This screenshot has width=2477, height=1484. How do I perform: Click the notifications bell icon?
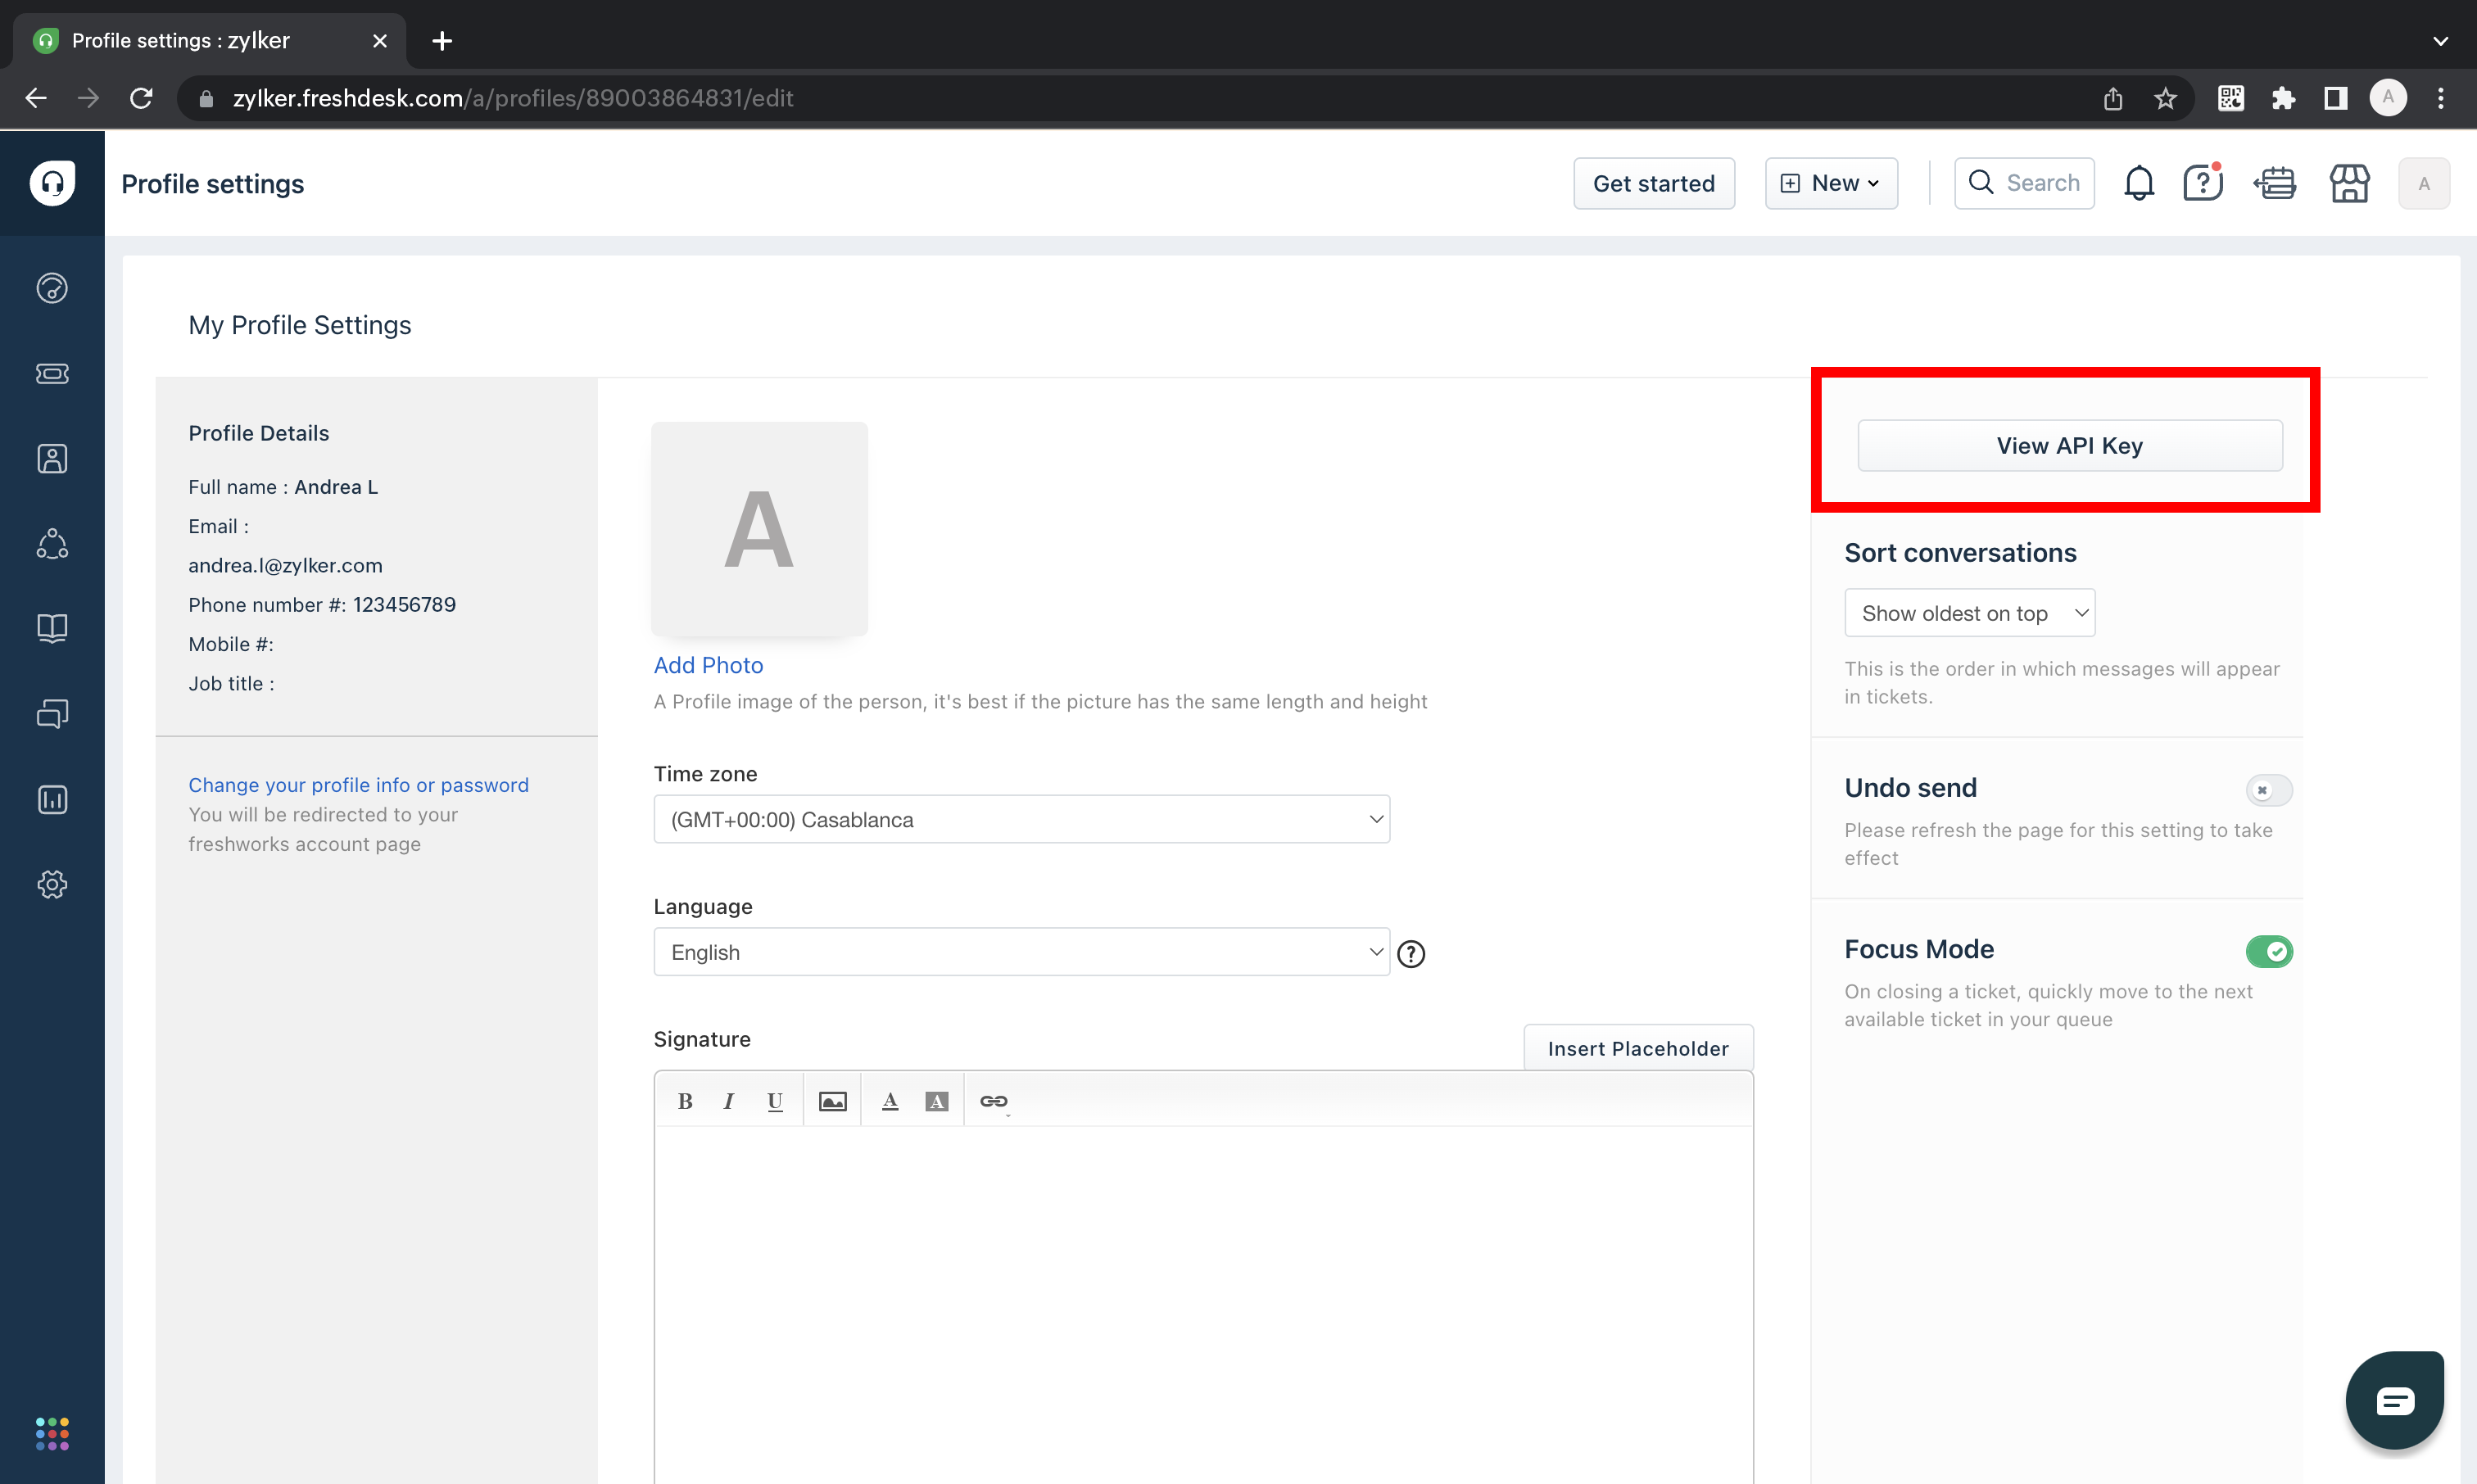(x=2138, y=183)
